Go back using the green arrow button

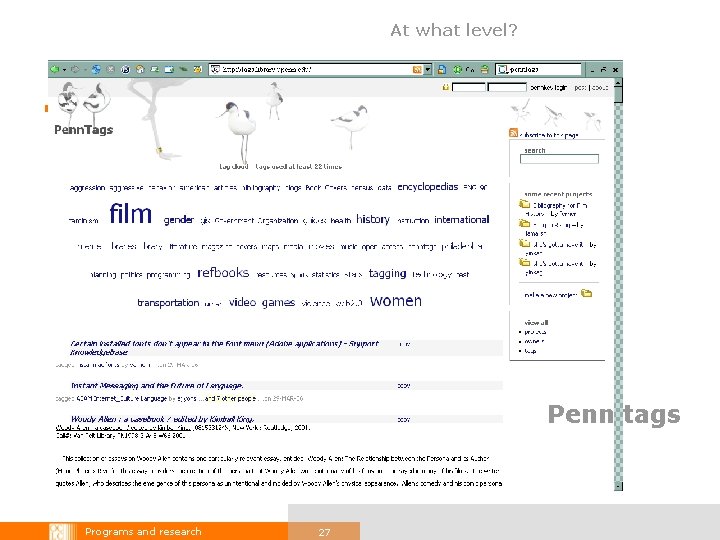[x=55, y=69]
